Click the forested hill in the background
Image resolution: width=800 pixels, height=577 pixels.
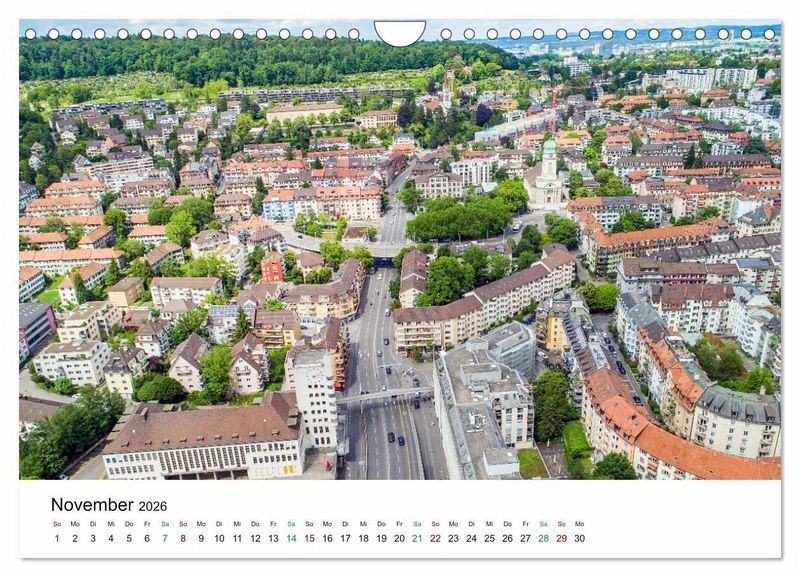point(250,60)
